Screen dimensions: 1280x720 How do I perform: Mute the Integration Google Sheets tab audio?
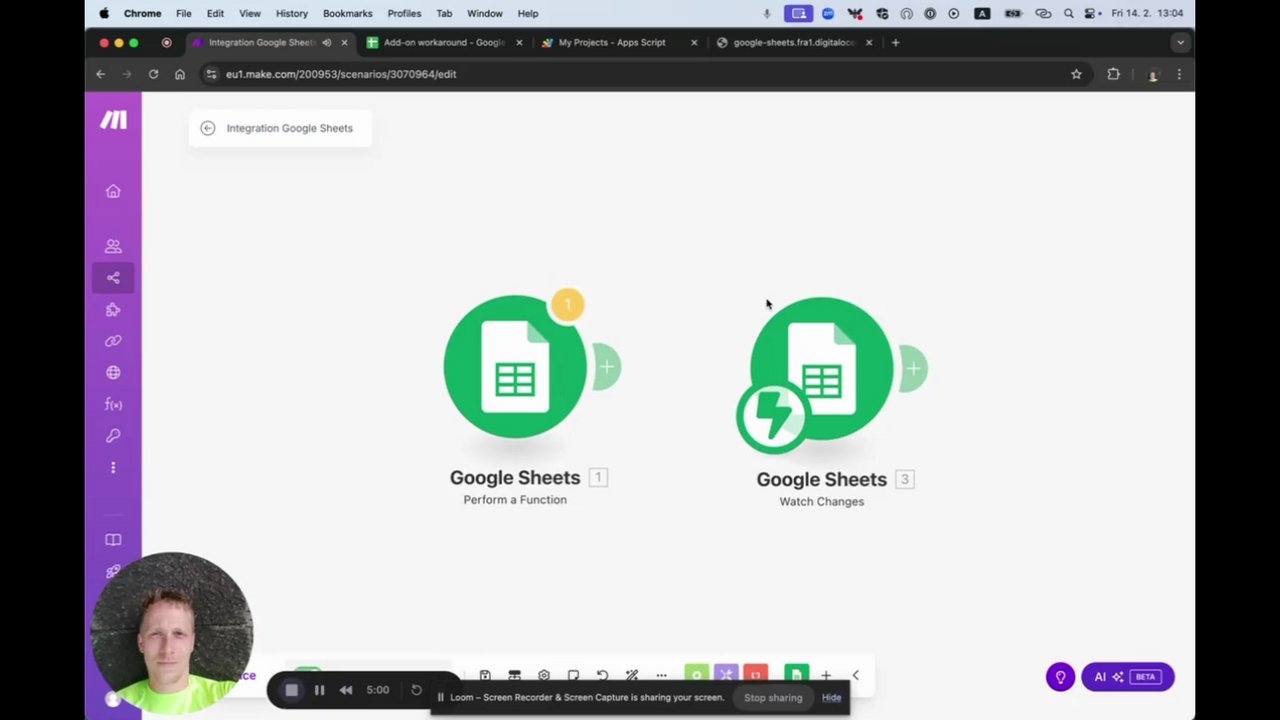click(327, 43)
